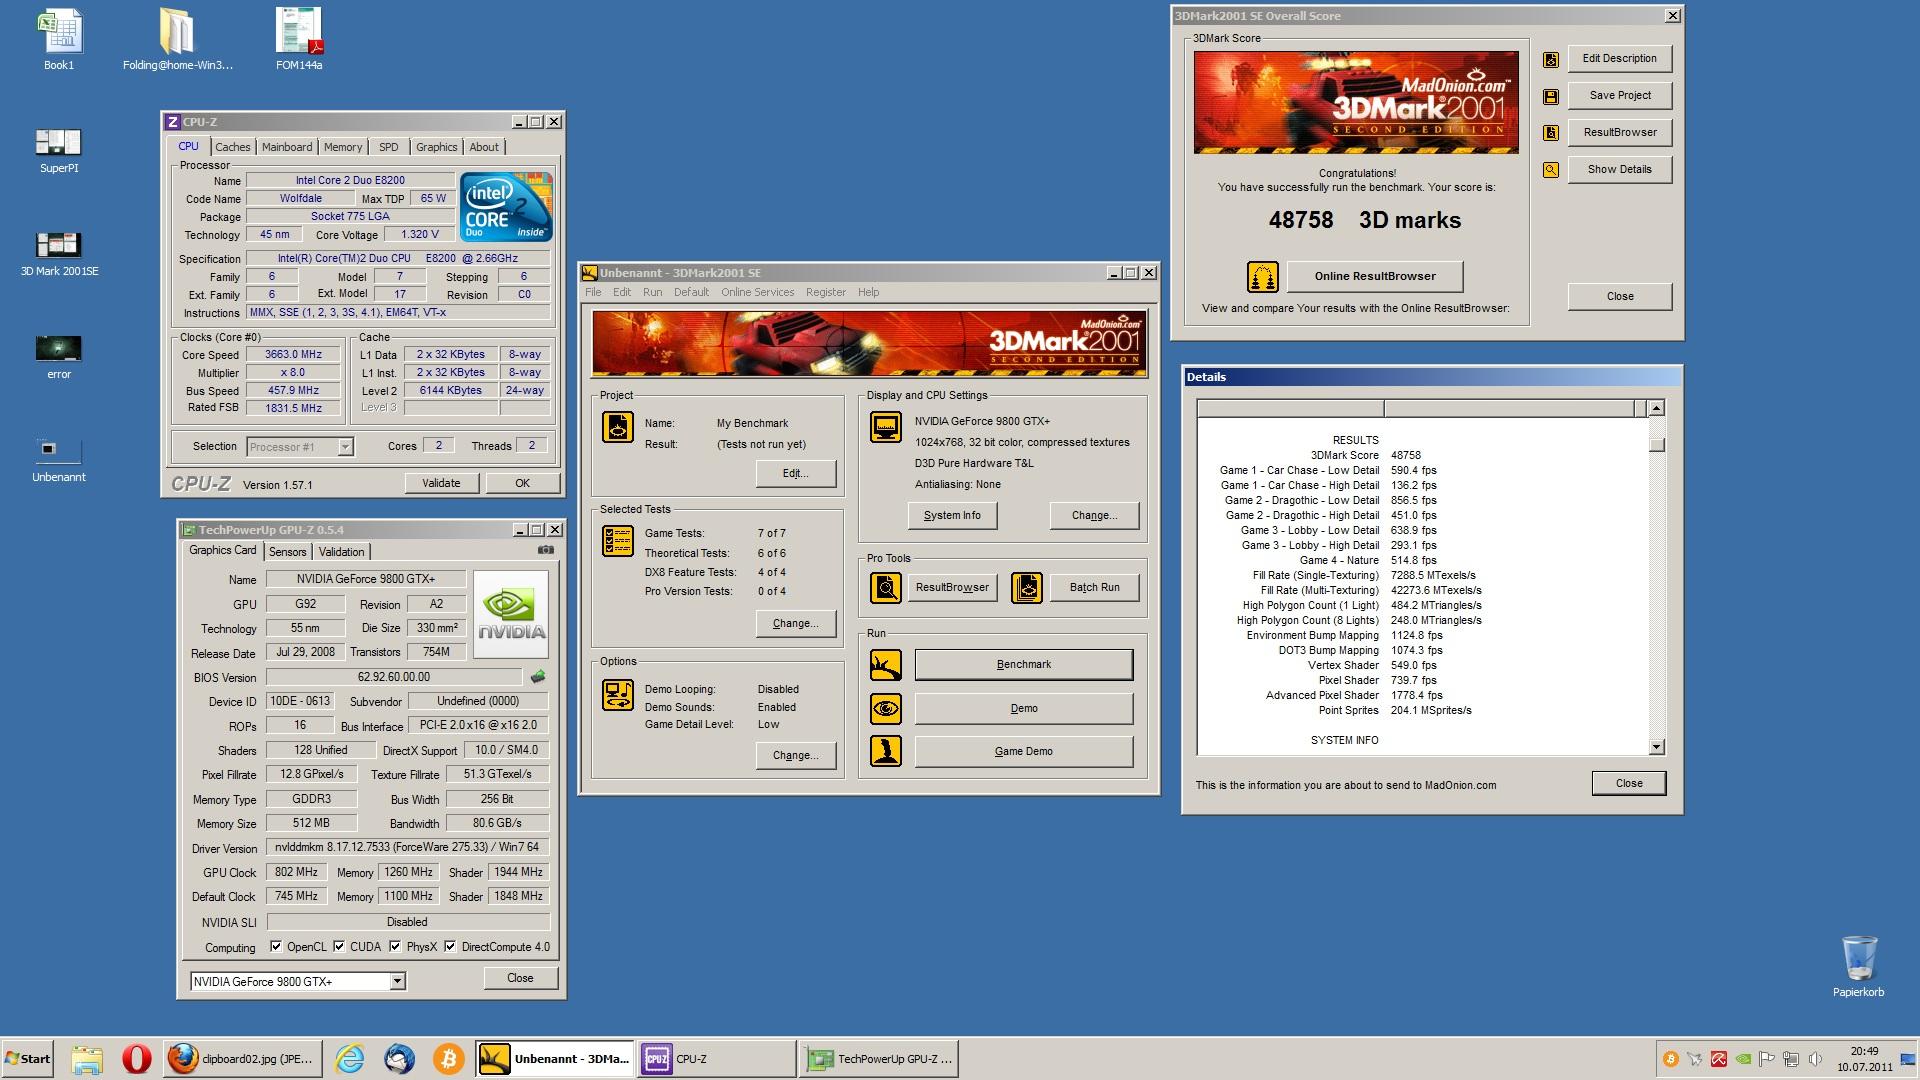Open the GPU selector dropdown in GPU-Z
Viewport: 1920px width, 1080px height.
(397, 982)
